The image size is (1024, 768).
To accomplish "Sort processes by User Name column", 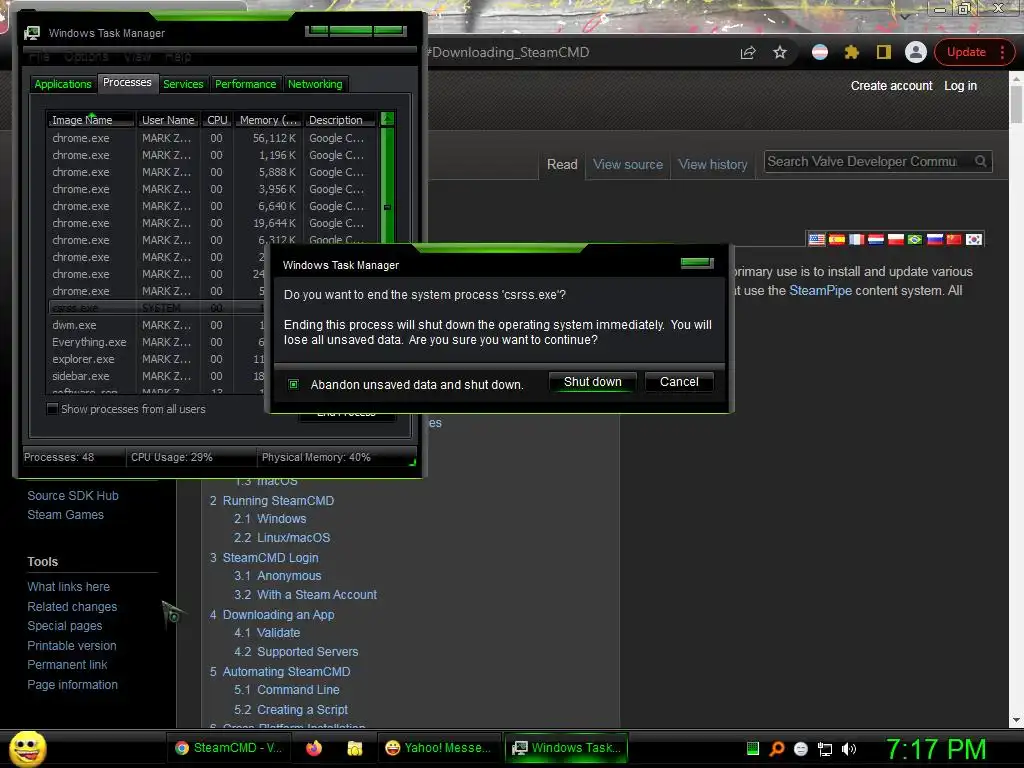I will 168,120.
